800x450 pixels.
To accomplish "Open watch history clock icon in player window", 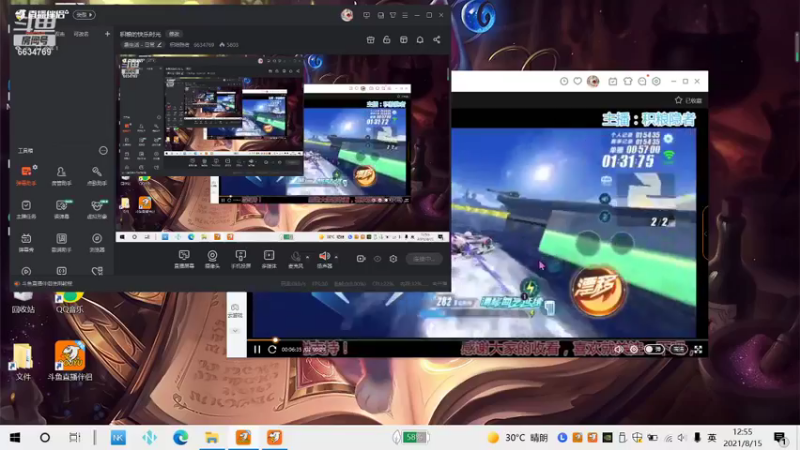I will click(564, 81).
